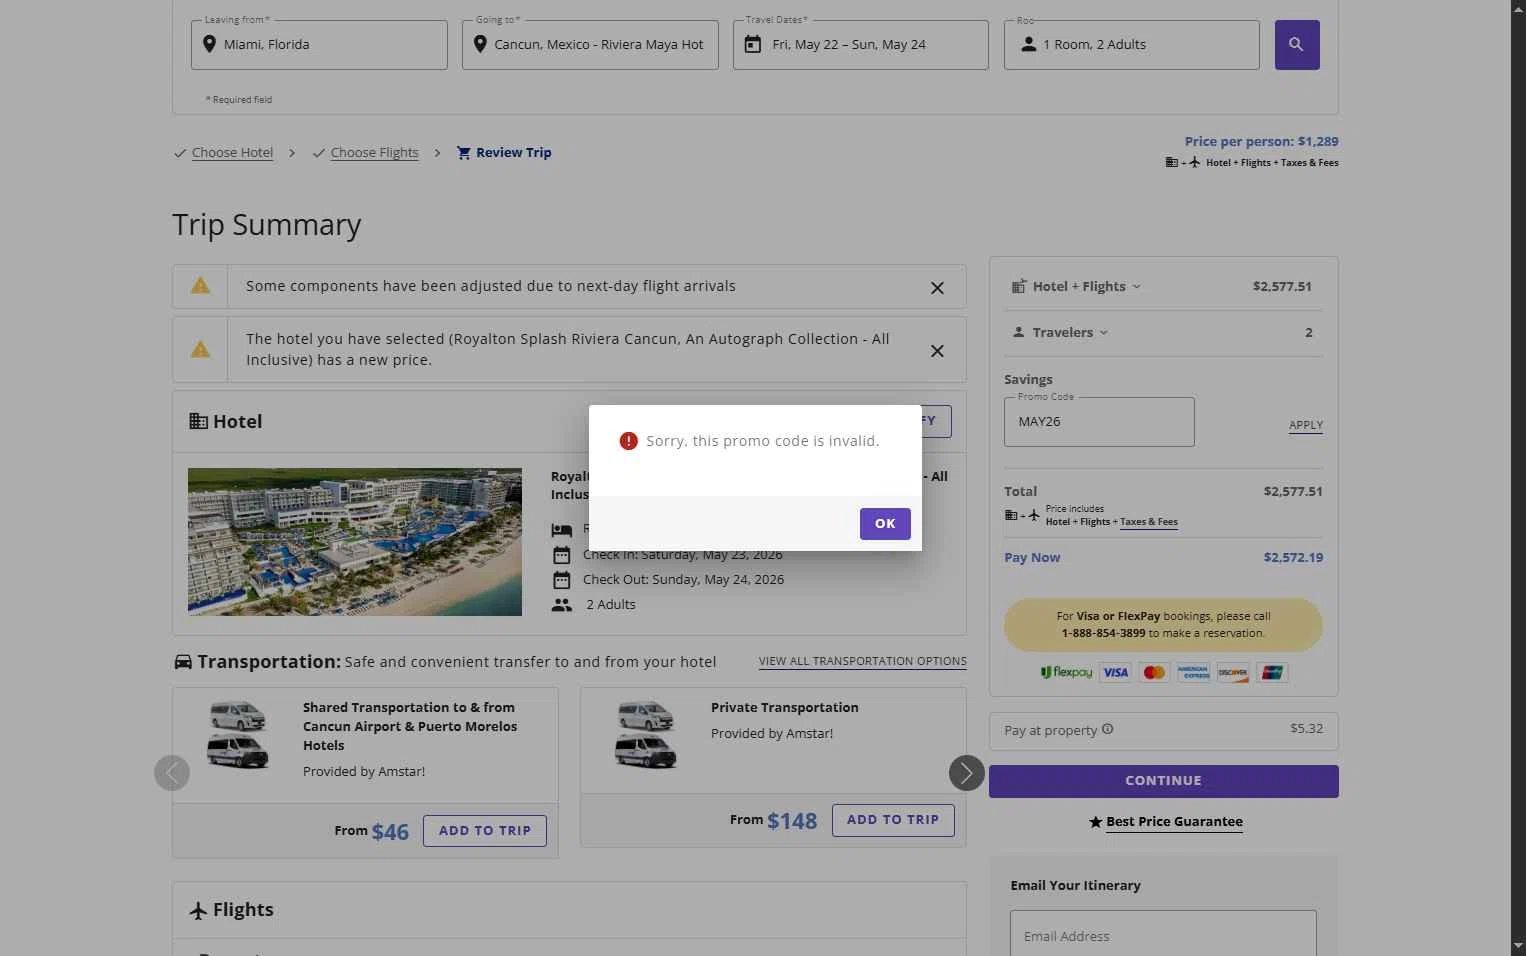Click the Visa card logo
The height and width of the screenshot is (956, 1526).
point(1115,673)
